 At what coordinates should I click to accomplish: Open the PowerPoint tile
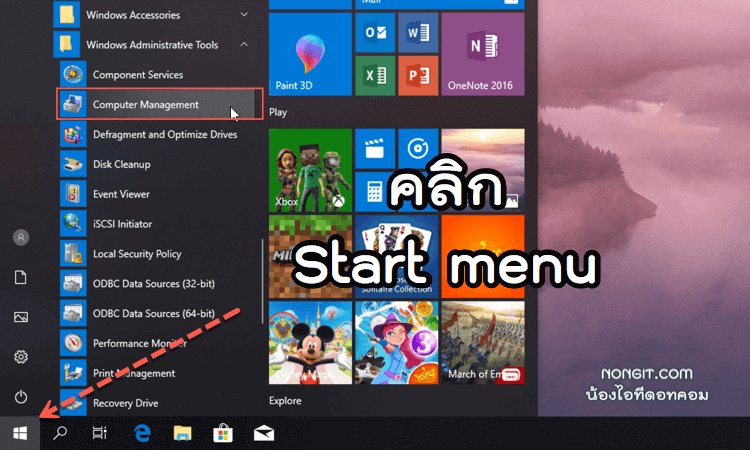(418, 76)
